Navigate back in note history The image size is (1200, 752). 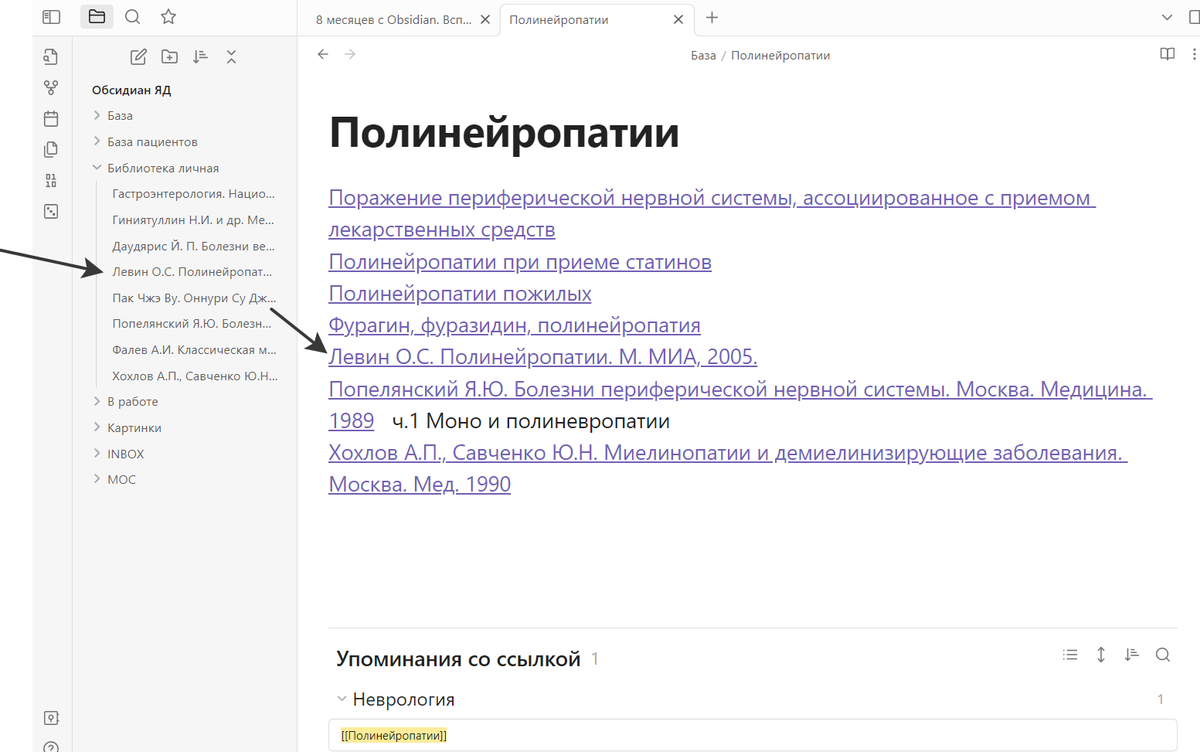pyautogui.click(x=322, y=55)
